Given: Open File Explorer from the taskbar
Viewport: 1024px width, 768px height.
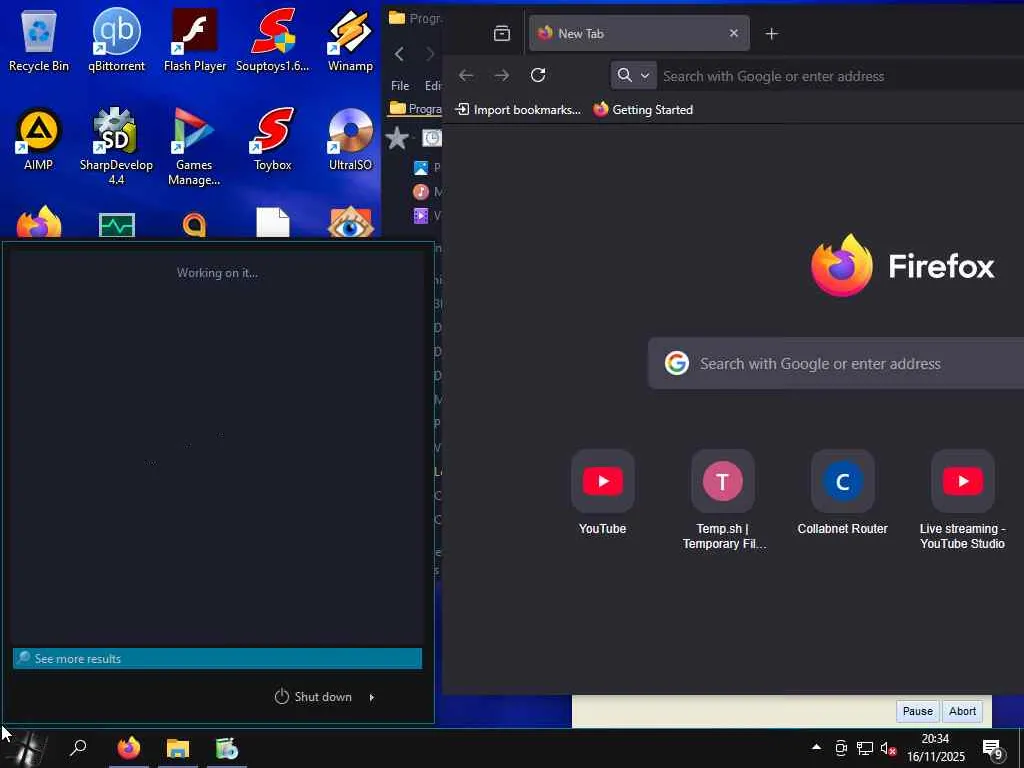Looking at the screenshot, I should (178, 748).
